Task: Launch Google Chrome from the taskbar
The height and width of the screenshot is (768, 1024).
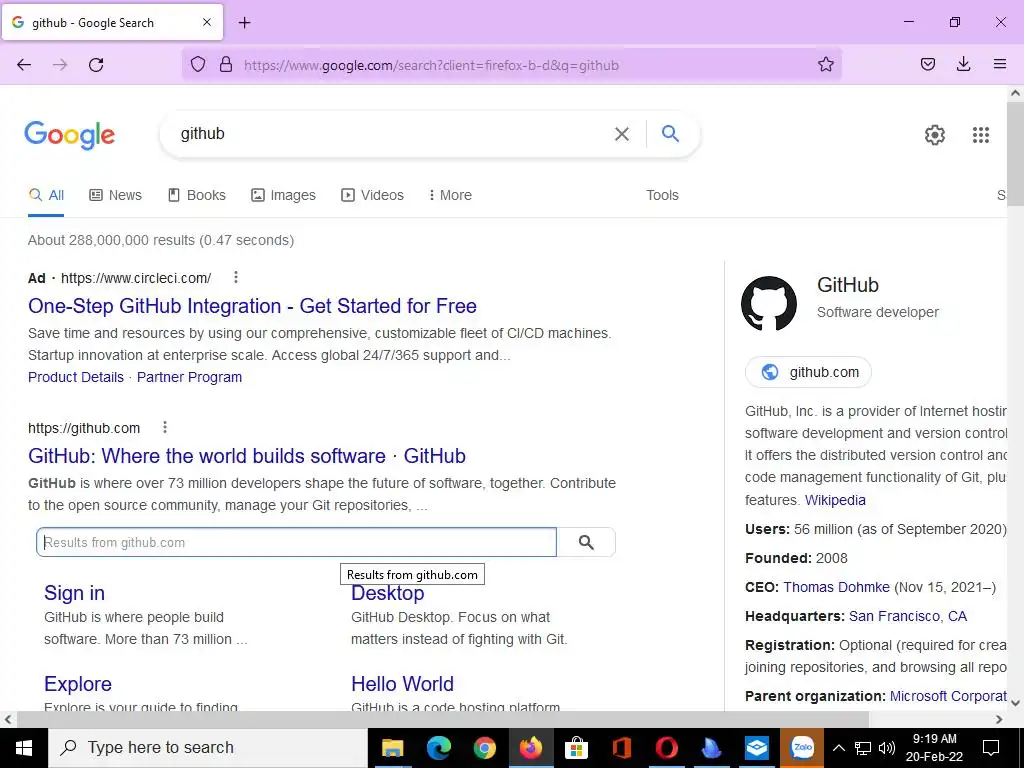Action: point(484,748)
